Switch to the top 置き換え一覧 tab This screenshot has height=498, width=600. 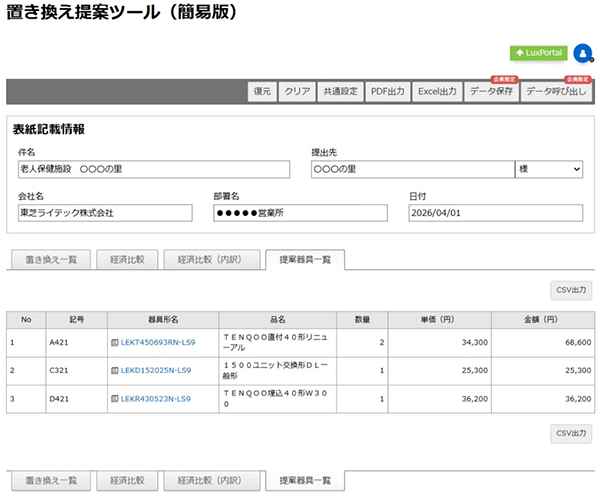tap(51, 259)
